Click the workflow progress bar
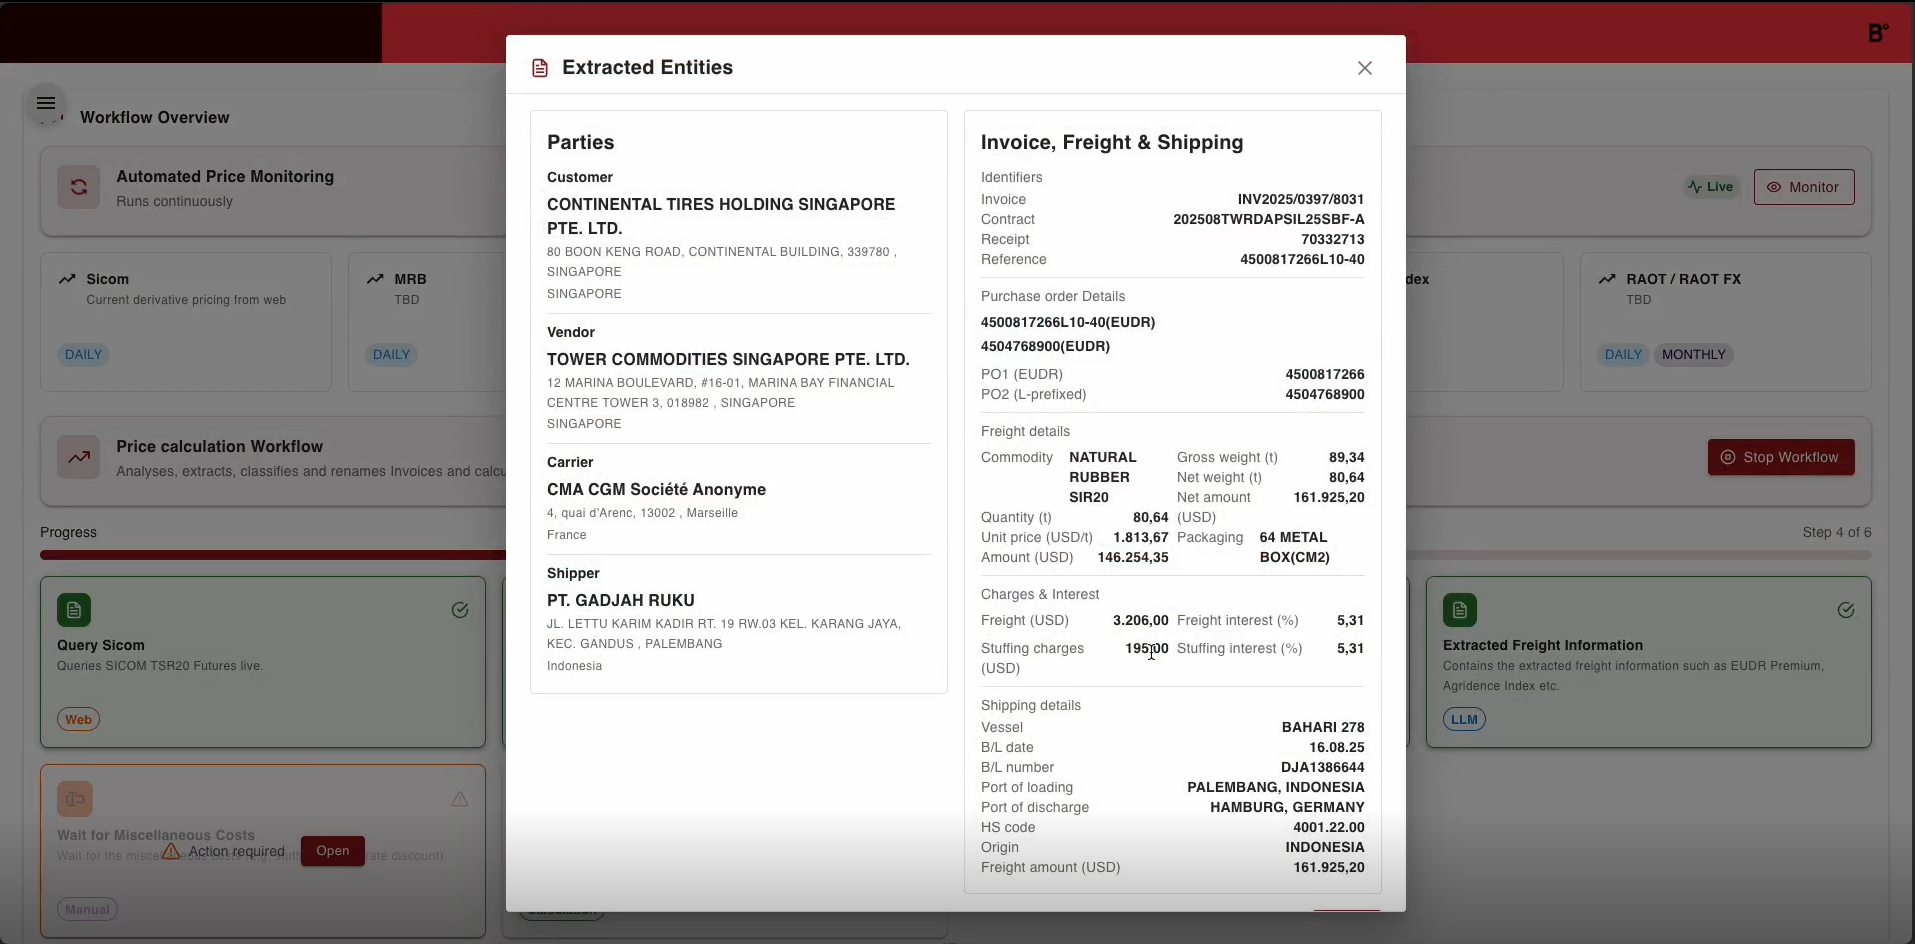1915x944 pixels. pyautogui.click(x=272, y=555)
